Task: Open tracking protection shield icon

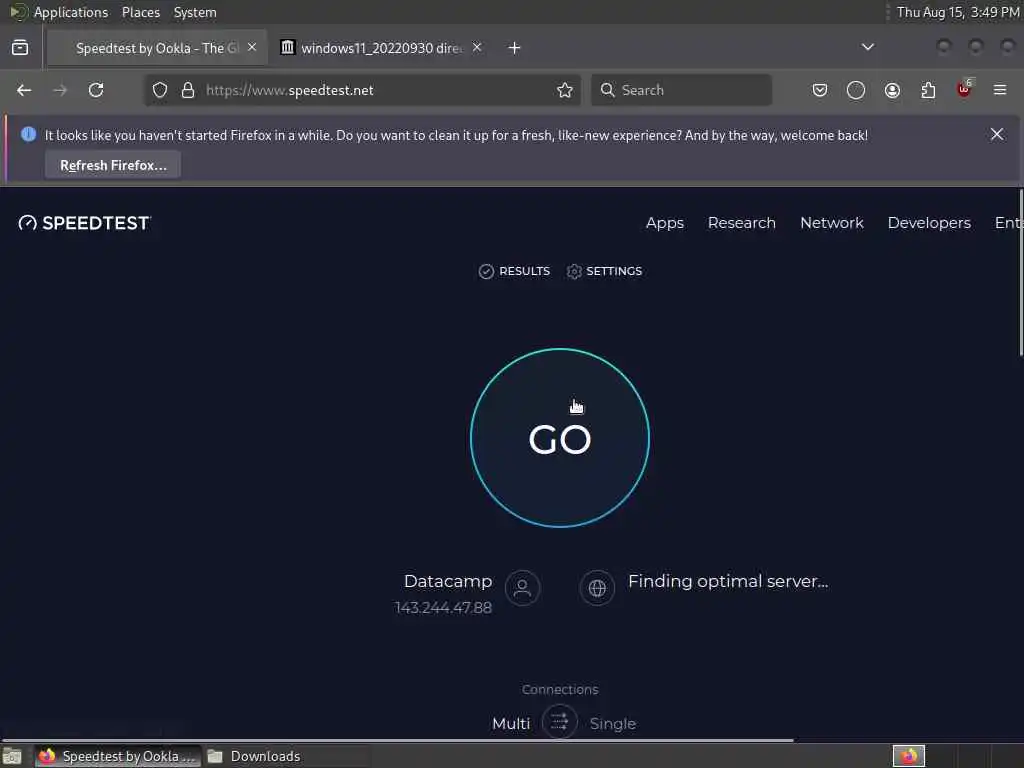Action: click(x=160, y=90)
